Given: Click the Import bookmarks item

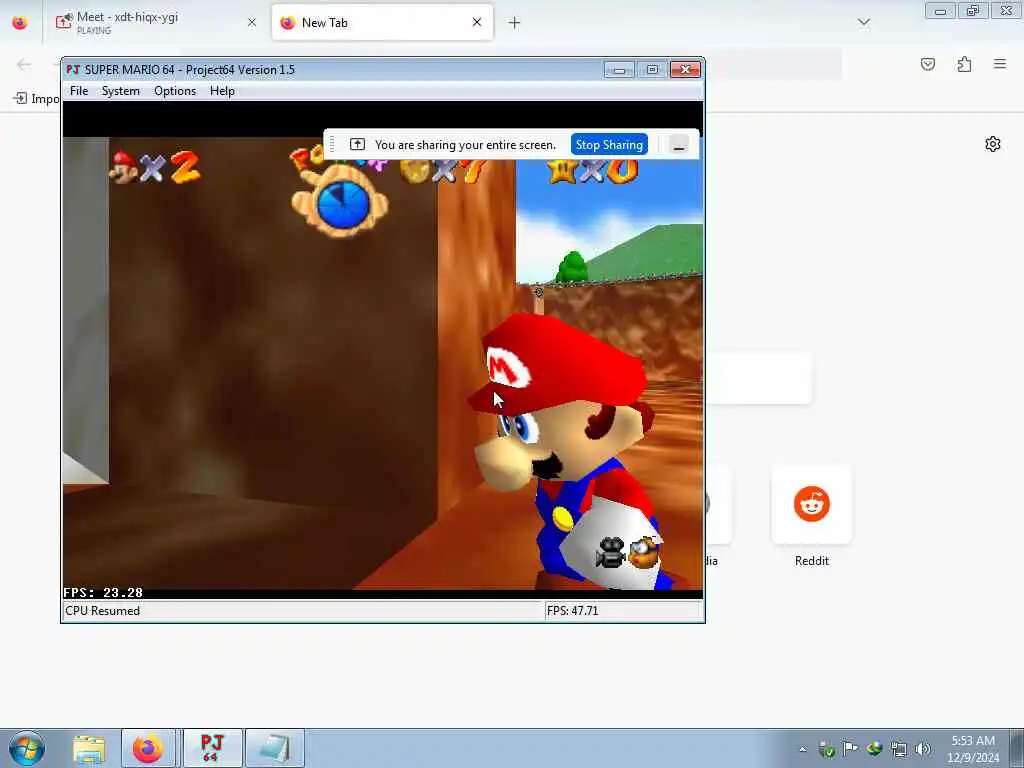Looking at the screenshot, I should point(37,99).
